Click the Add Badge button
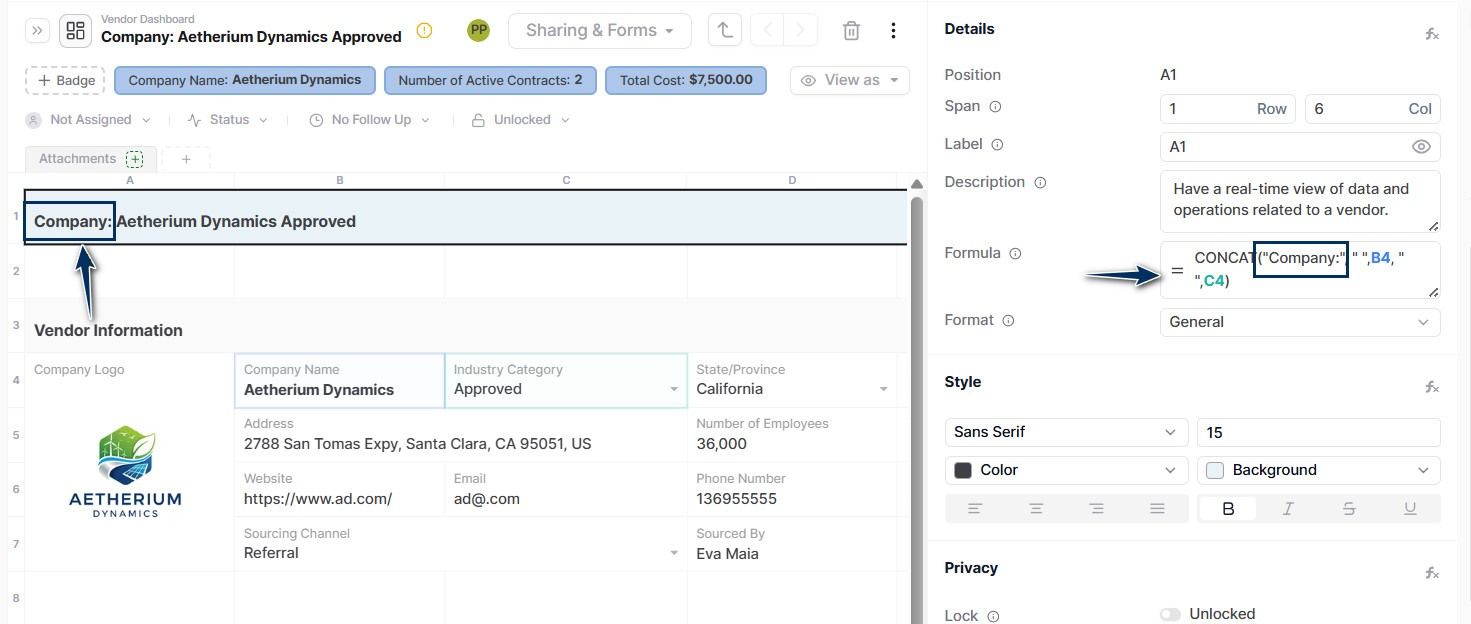 [x=65, y=81]
